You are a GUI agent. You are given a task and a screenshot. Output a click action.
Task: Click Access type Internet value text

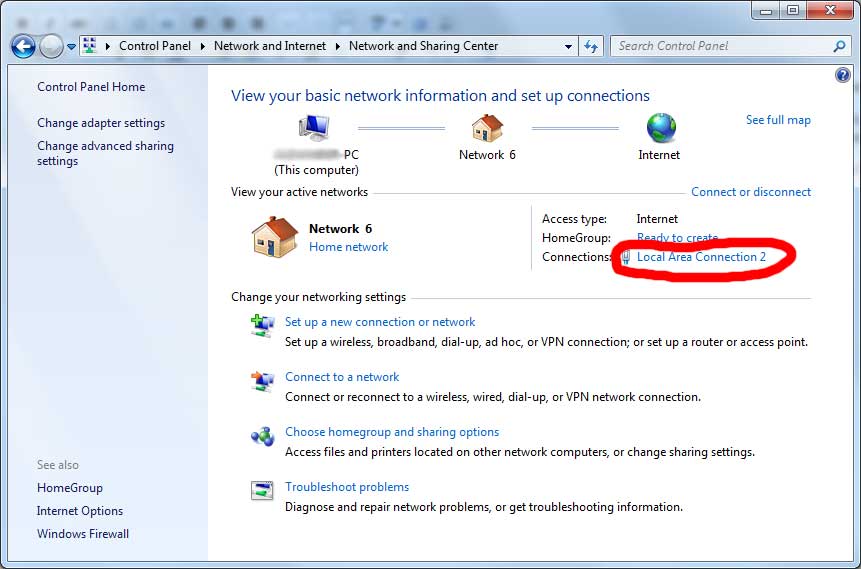[657, 219]
